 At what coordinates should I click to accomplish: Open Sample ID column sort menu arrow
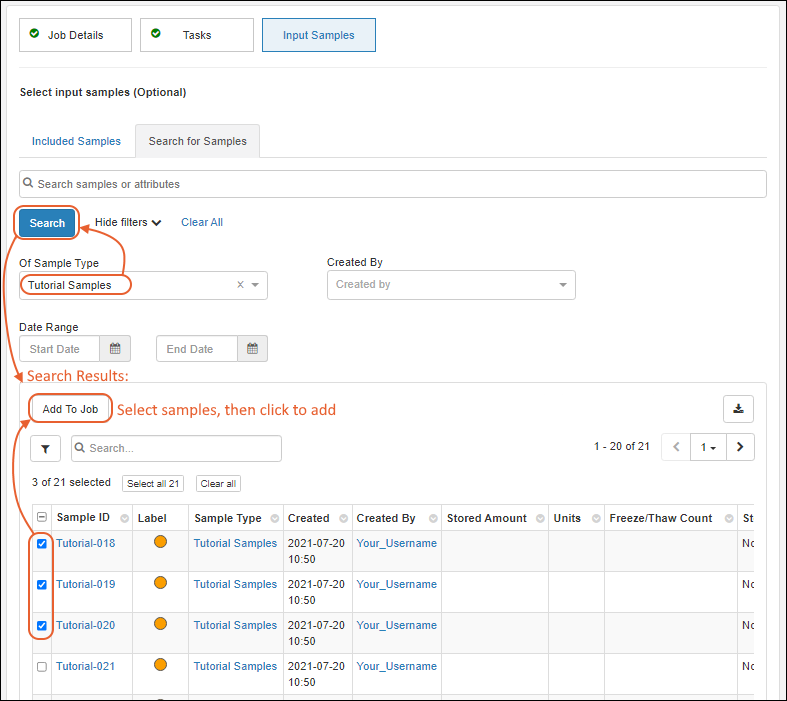pyautogui.click(x=125, y=519)
